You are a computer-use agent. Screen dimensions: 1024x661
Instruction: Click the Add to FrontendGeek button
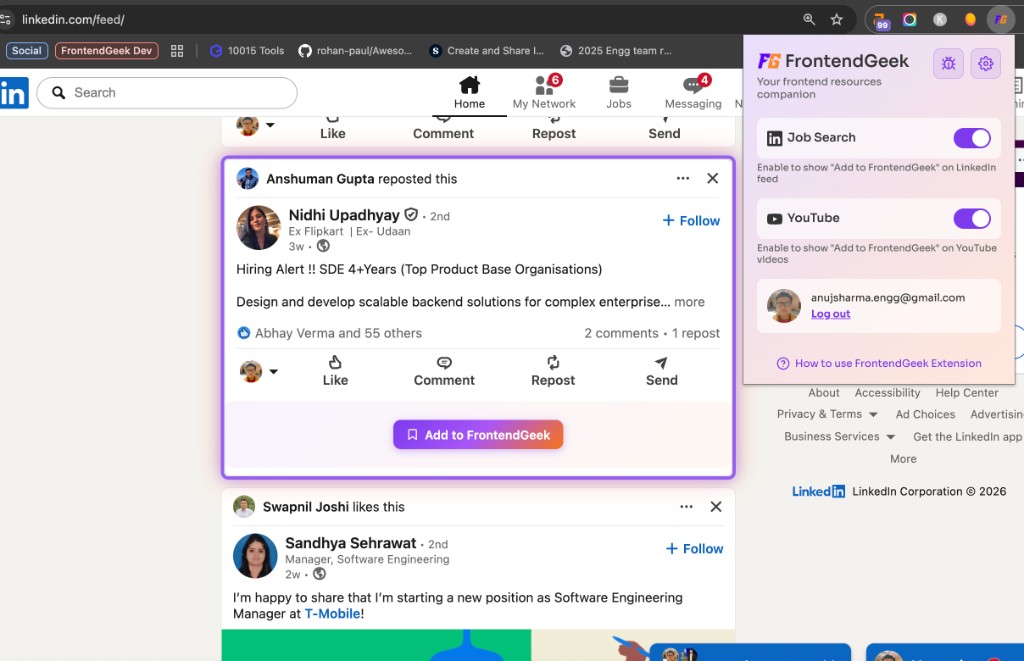click(478, 435)
